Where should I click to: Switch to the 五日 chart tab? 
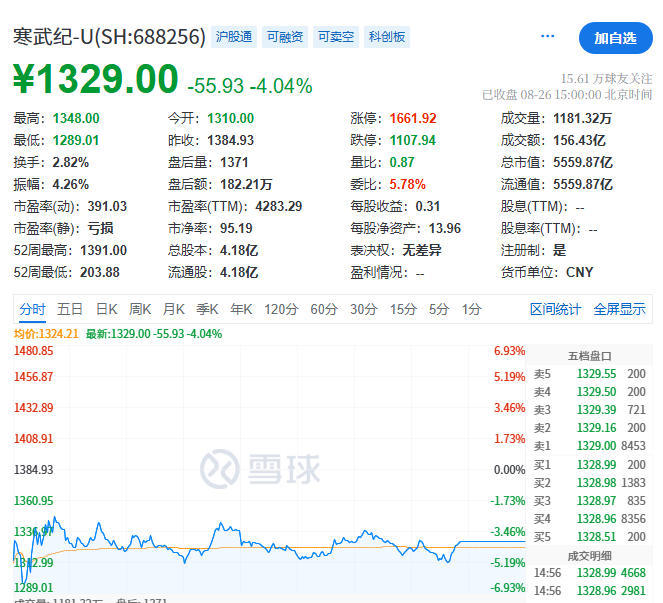point(70,310)
